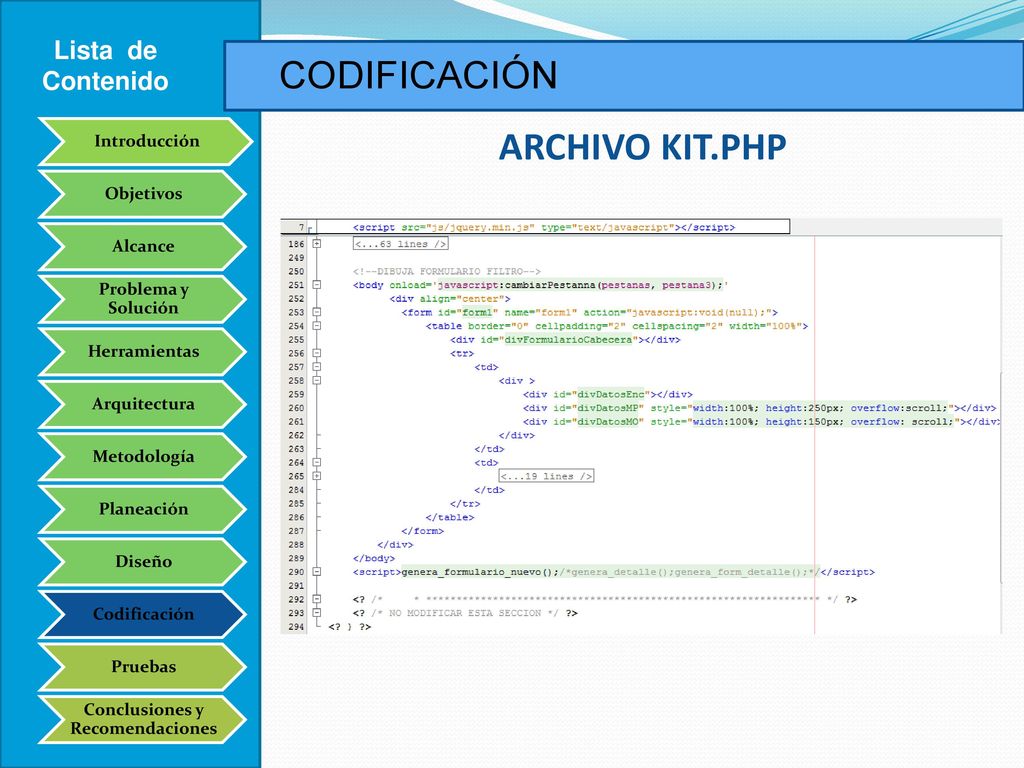Open Conclusiones y Recomendaciones section

[x=142, y=719]
